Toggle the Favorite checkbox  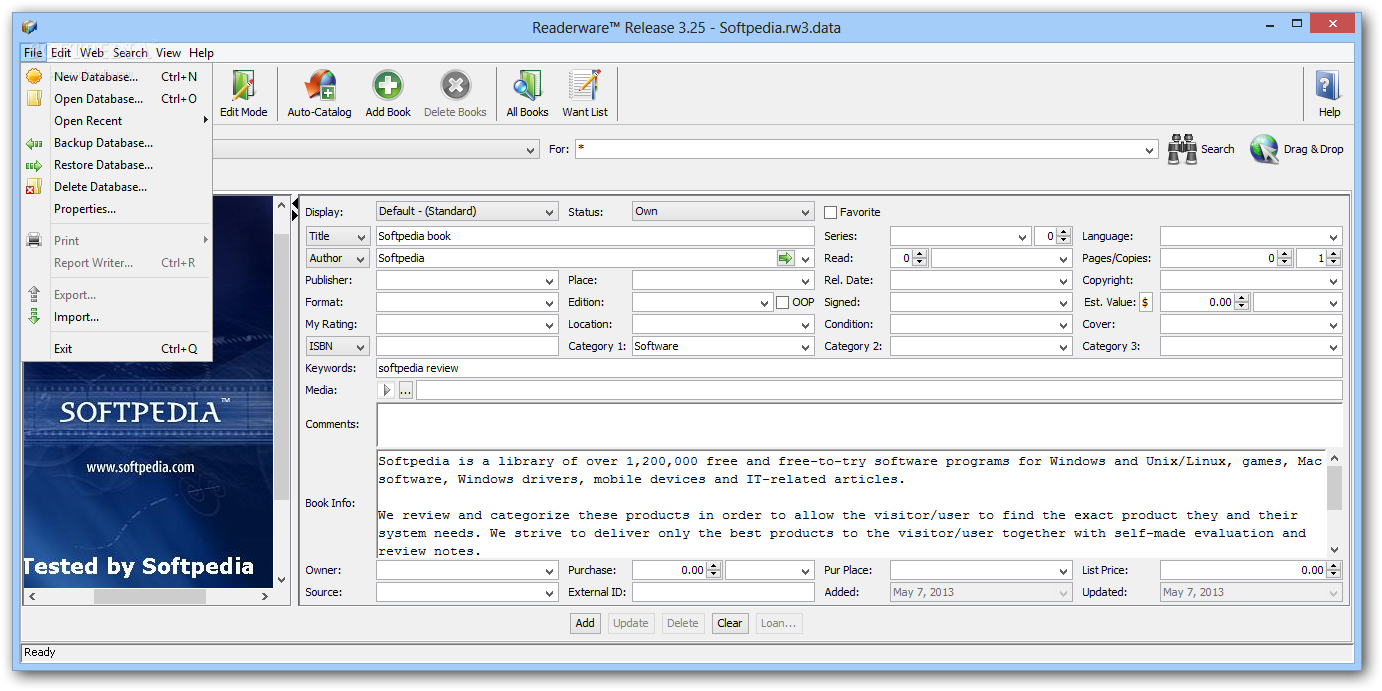[830, 212]
